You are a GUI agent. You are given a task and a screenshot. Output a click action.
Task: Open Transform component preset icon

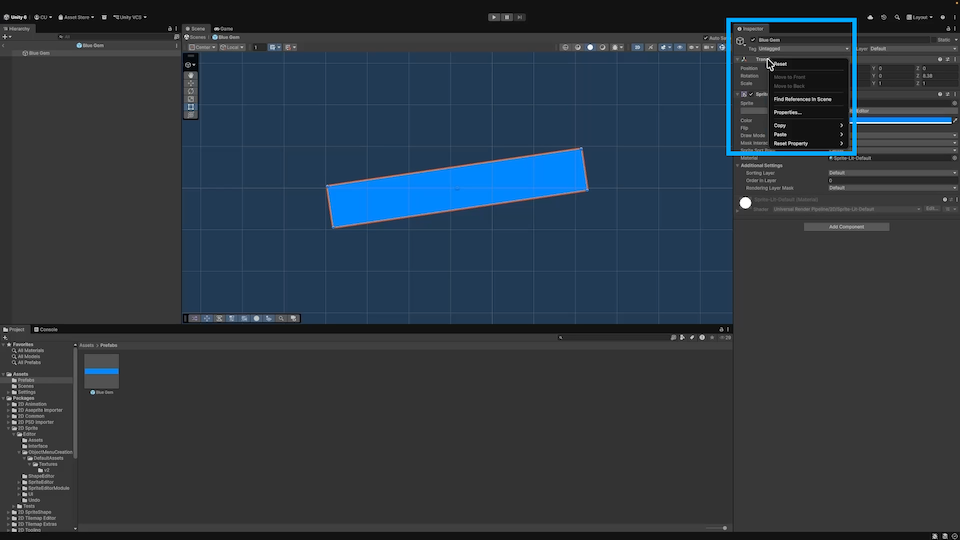click(x=947, y=59)
